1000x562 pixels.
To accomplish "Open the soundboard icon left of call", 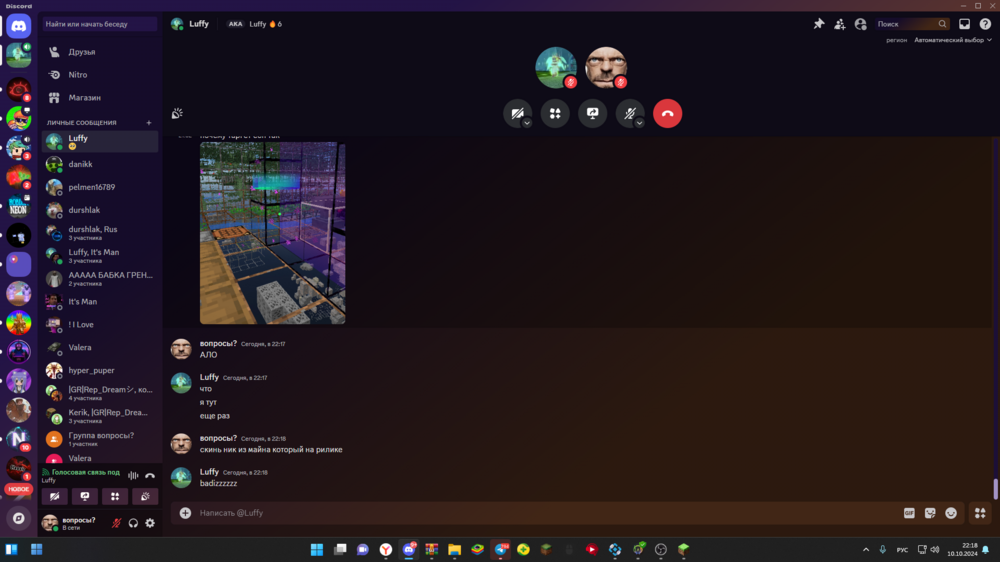I will (x=177, y=114).
